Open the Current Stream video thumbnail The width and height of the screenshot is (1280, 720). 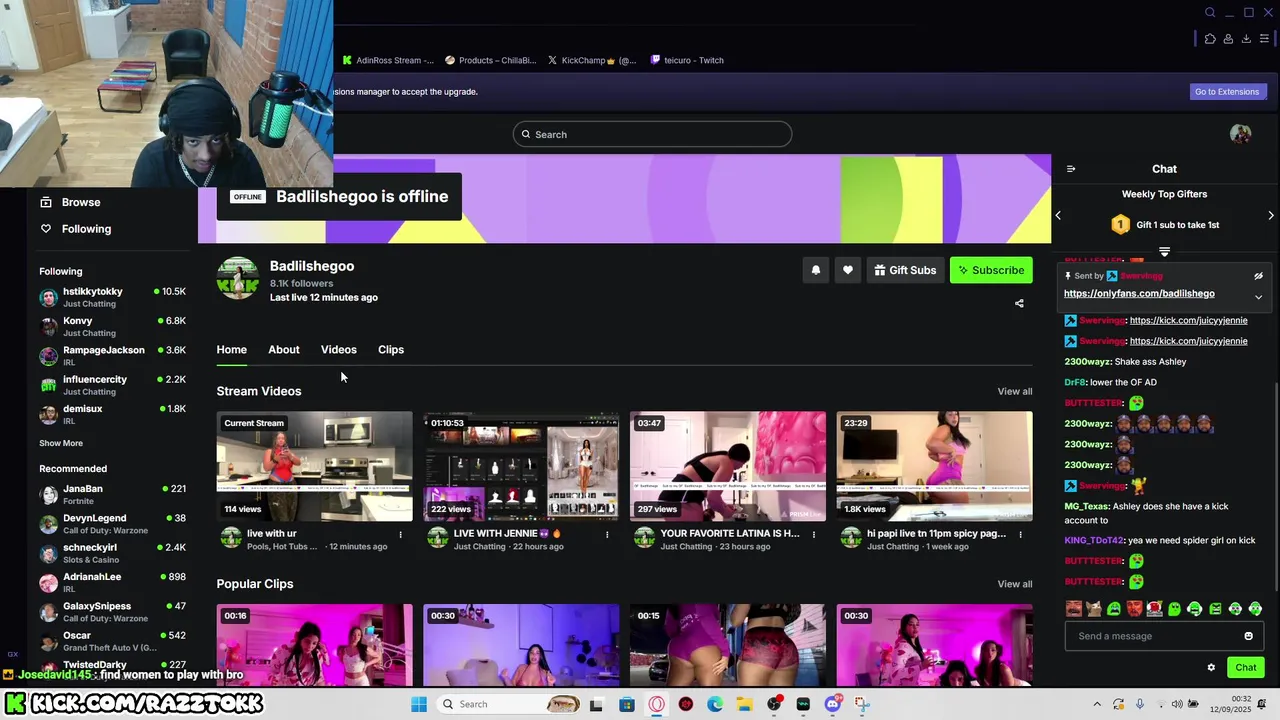314,466
